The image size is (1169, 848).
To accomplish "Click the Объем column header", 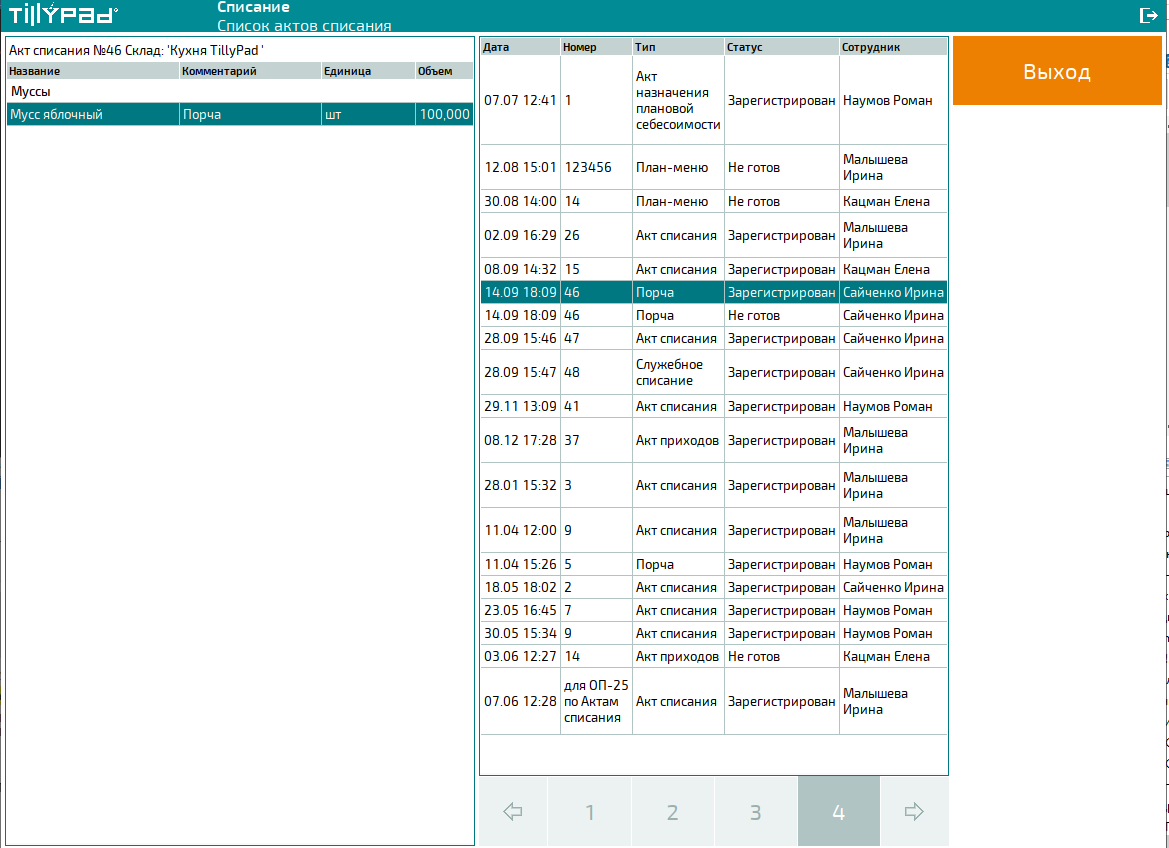I will tap(444, 71).
